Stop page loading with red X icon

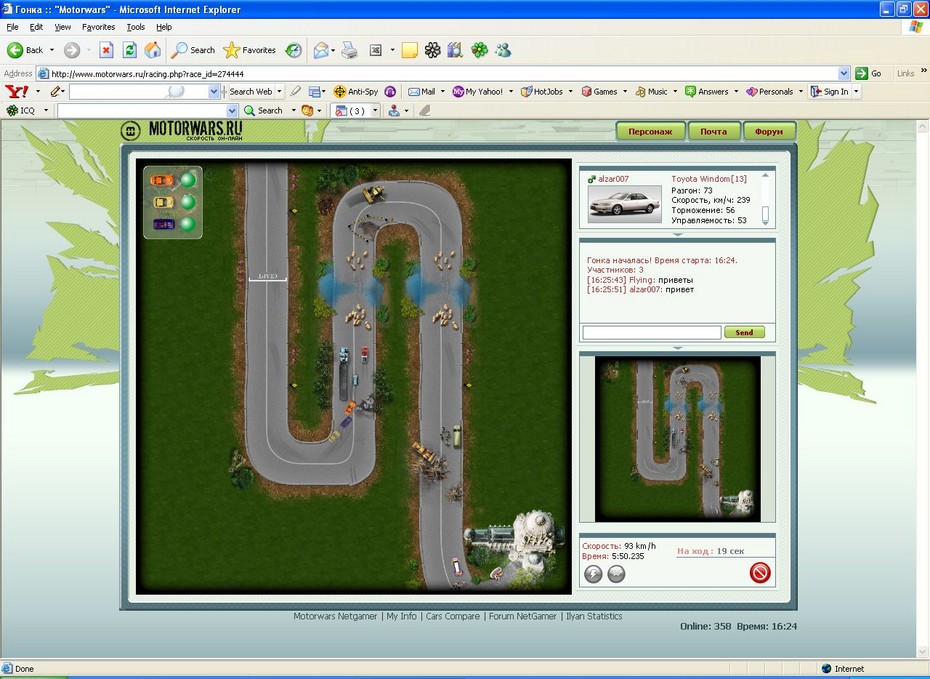106,50
